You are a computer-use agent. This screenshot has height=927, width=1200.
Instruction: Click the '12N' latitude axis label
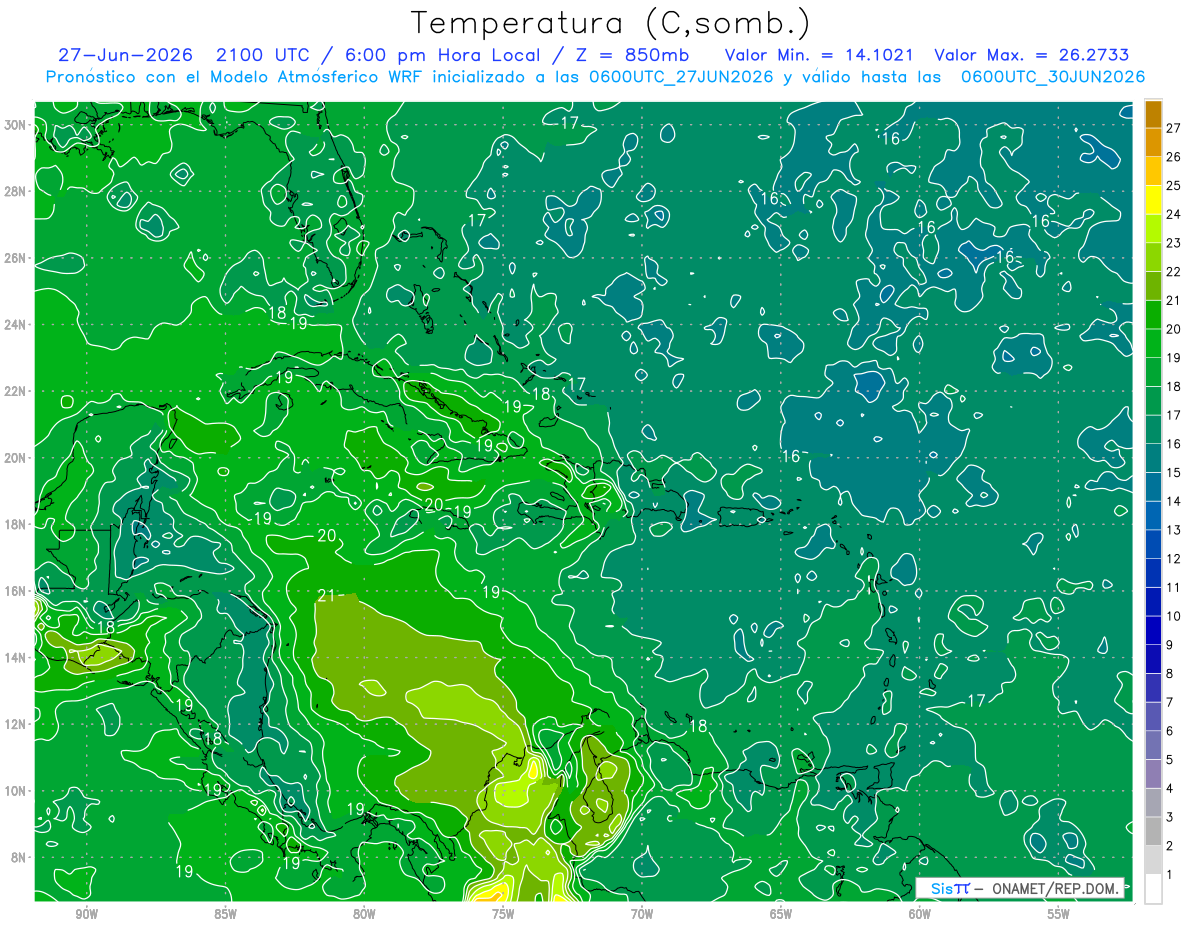coord(15,724)
